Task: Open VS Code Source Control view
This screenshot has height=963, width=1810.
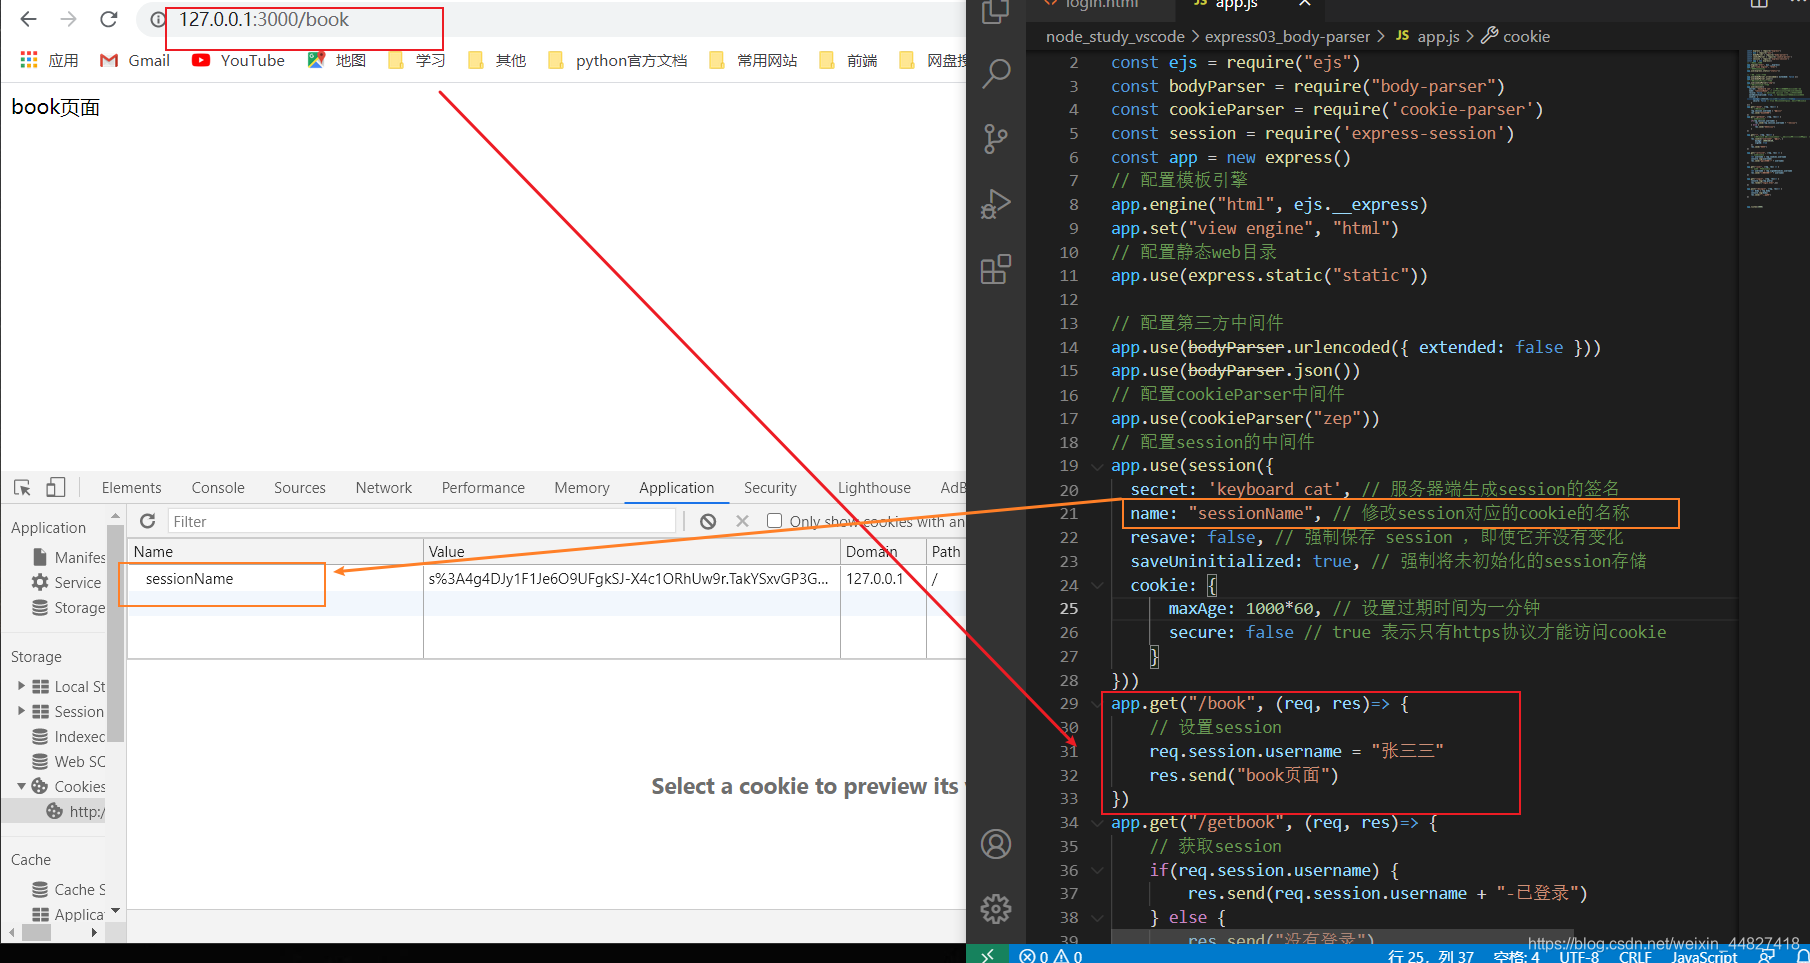Action: pyautogui.click(x=996, y=138)
